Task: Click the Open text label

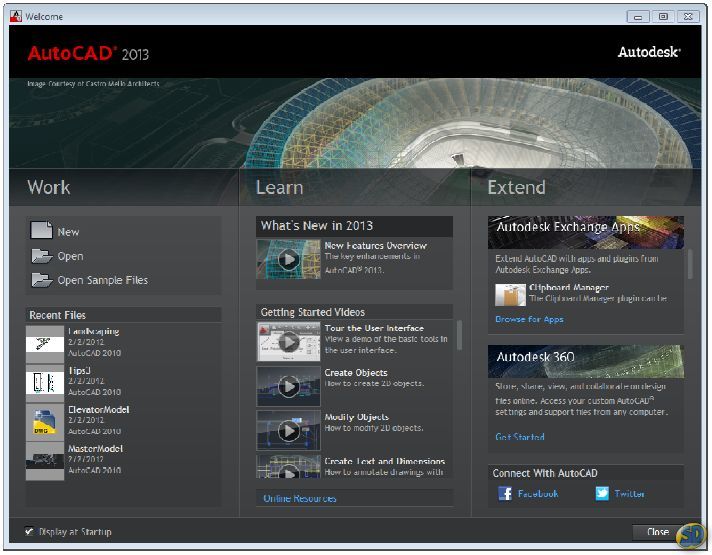Action: 70,256
